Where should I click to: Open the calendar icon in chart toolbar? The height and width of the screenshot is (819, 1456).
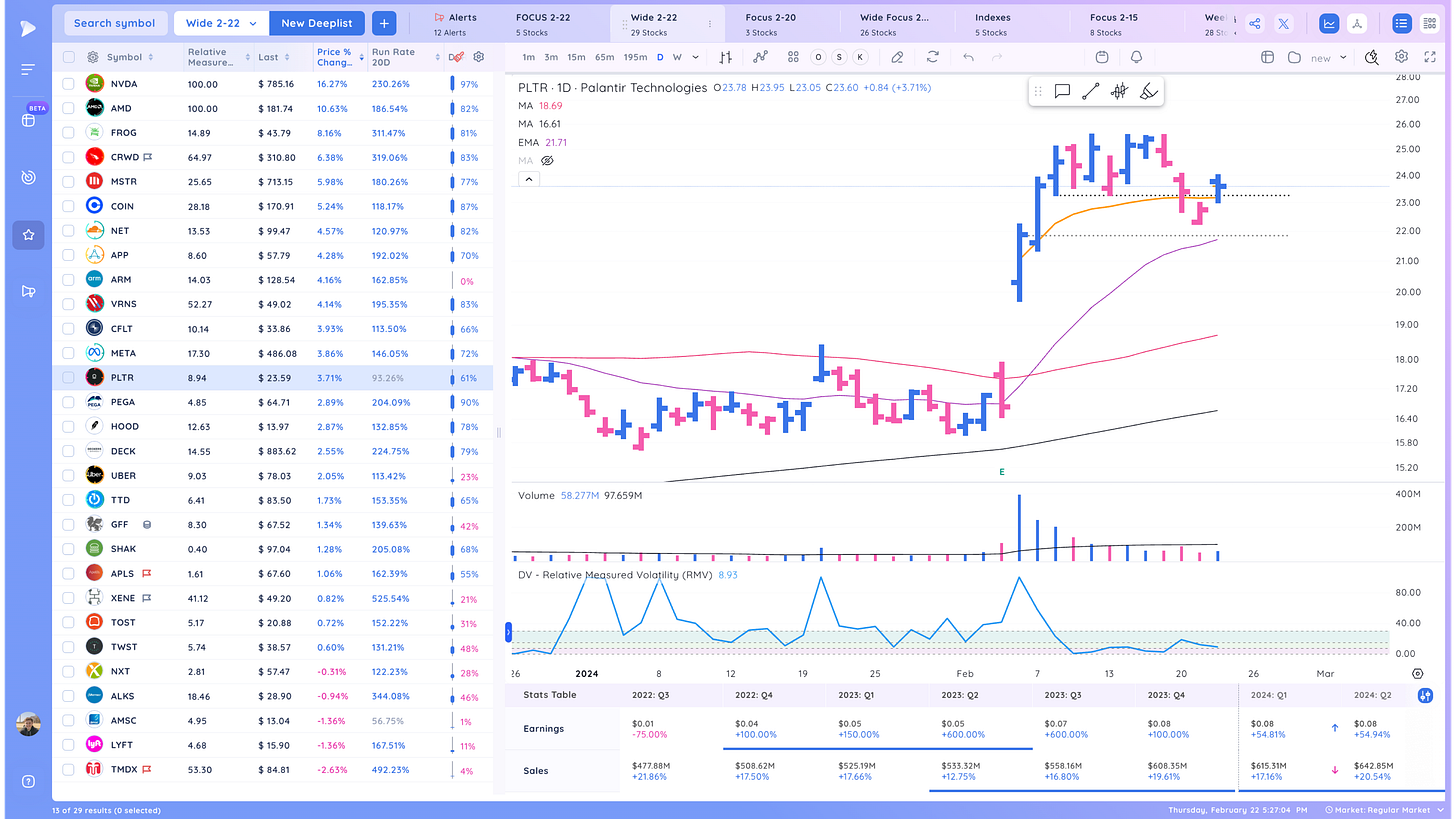click(x=1102, y=57)
